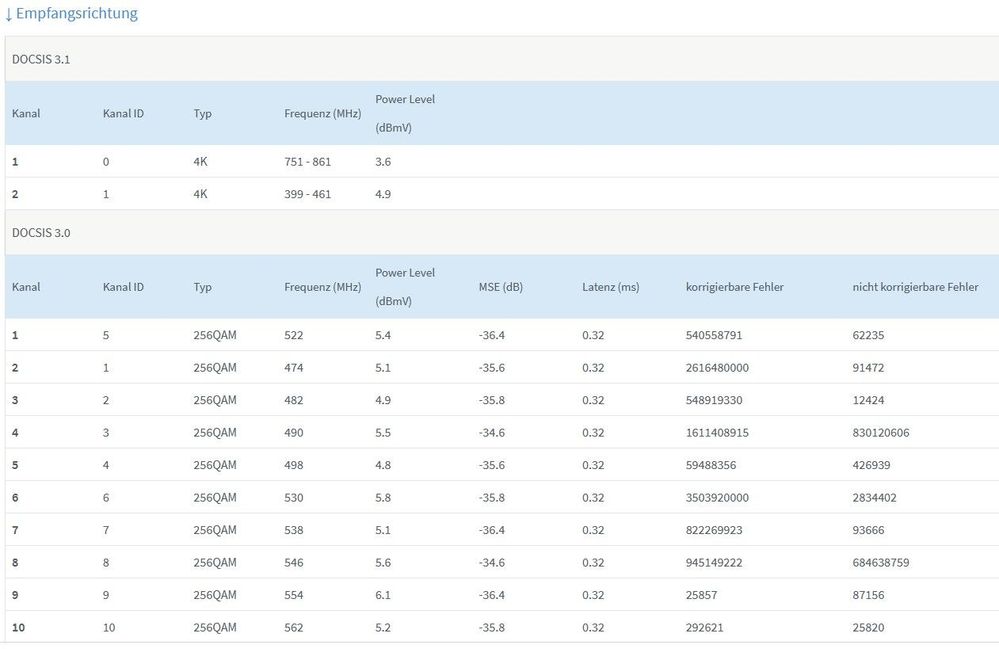Collapse the Empfangsrichtung section heading

click(x=71, y=13)
